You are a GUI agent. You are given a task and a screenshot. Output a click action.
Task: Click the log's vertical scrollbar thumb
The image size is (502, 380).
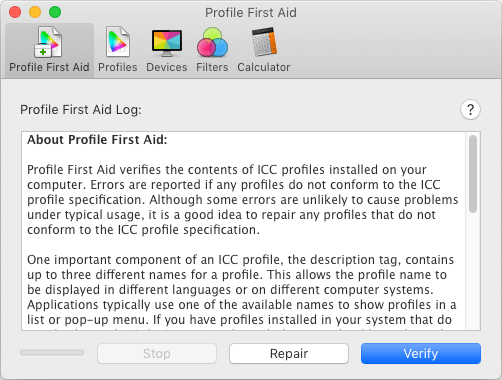(x=473, y=174)
